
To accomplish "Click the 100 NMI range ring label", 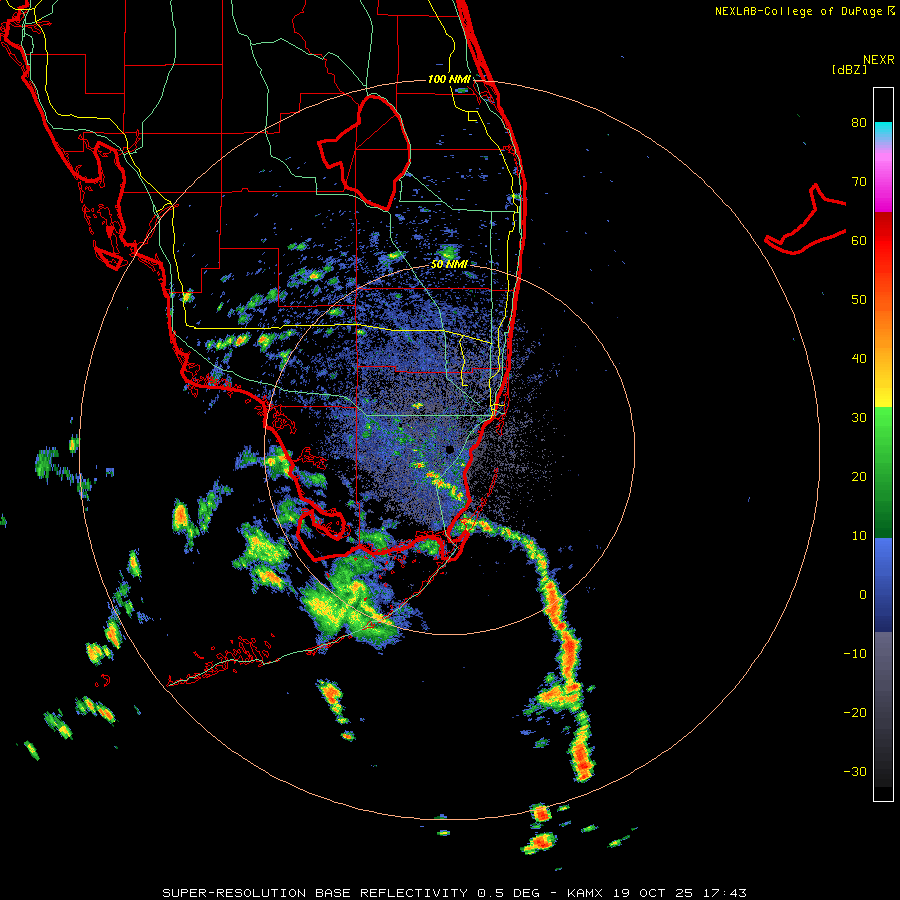I will pos(449,79).
